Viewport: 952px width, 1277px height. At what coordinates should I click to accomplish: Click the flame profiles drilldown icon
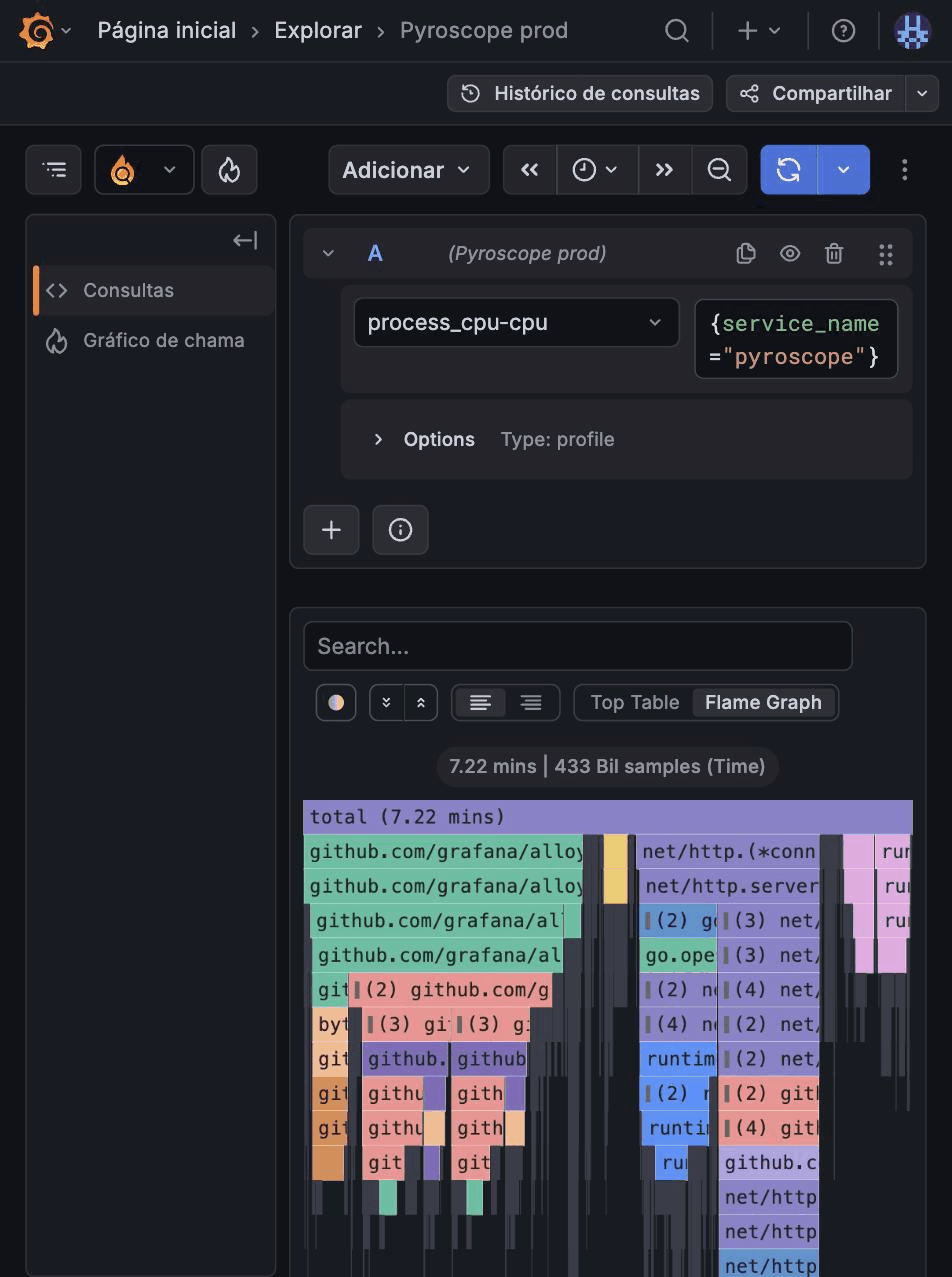[x=229, y=170]
